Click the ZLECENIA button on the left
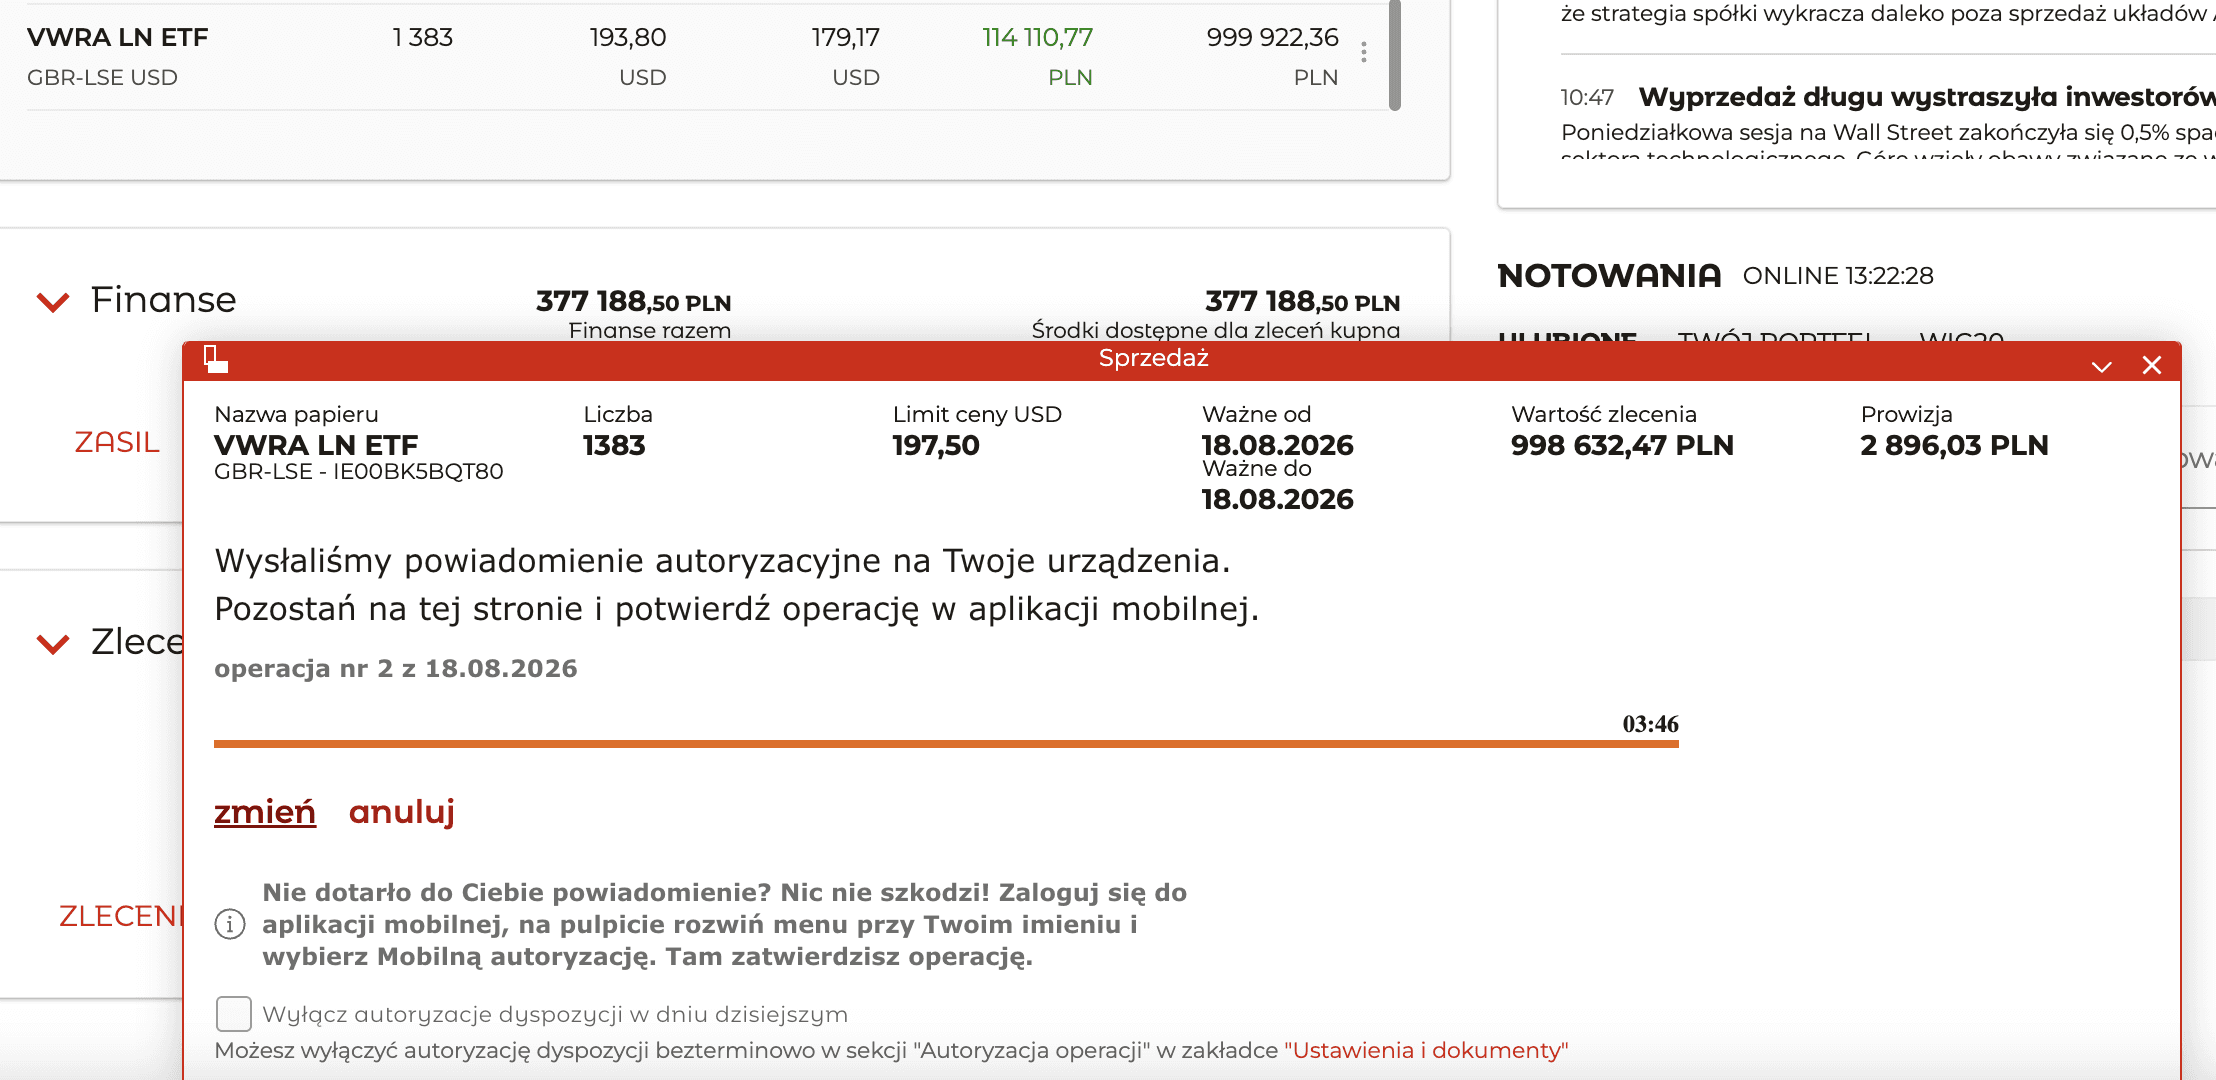 click(121, 916)
